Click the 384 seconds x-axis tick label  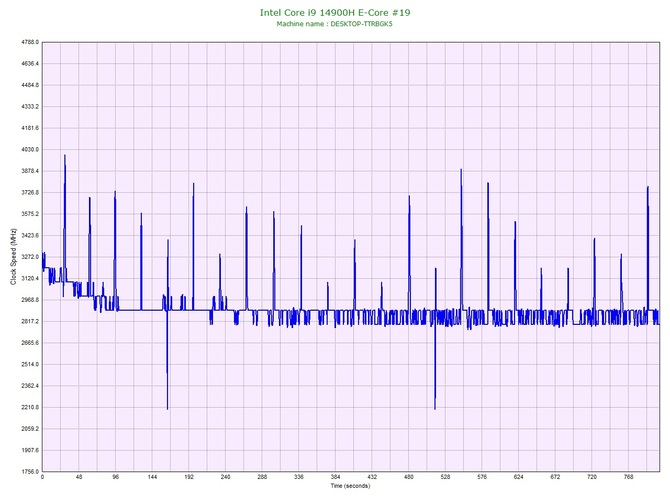click(x=336, y=477)
